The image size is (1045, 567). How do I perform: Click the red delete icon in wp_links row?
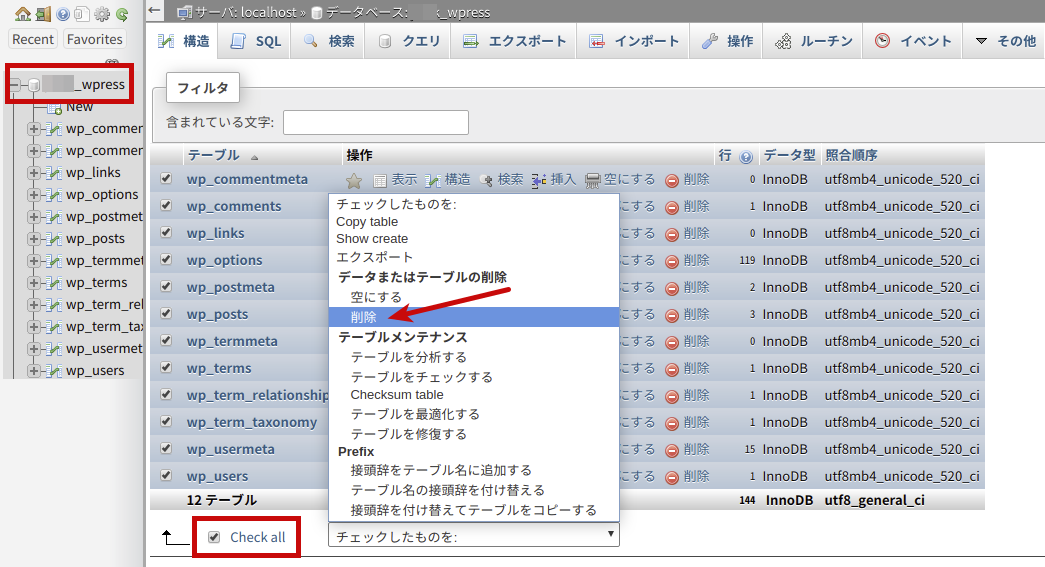[x=672, y=234]
